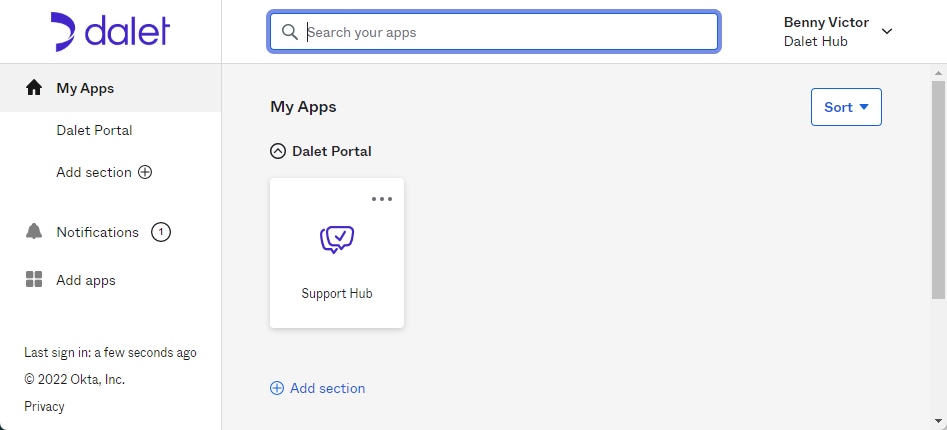
Task: Open Notifications in the sidebar
Action: pos(97,233)
